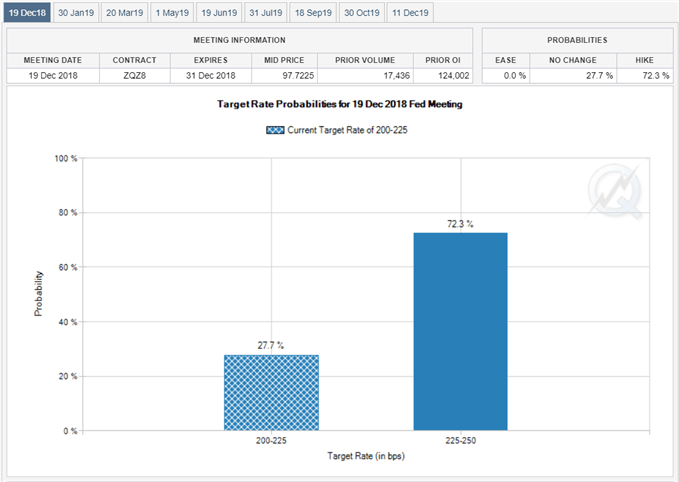The height and width of the screenshot is (482, 679).
Task: Click the solid blue 225-250 bar
Action: 460,332
